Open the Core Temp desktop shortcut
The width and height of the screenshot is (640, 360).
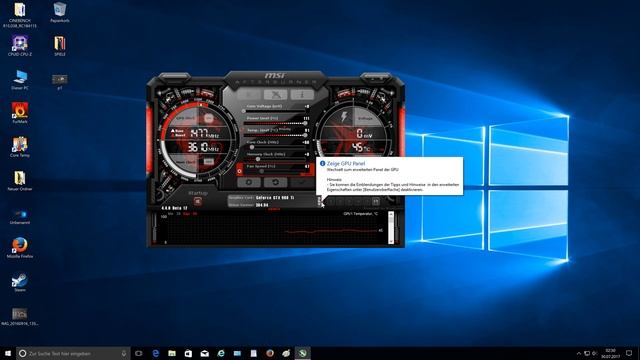pos(20,147)
